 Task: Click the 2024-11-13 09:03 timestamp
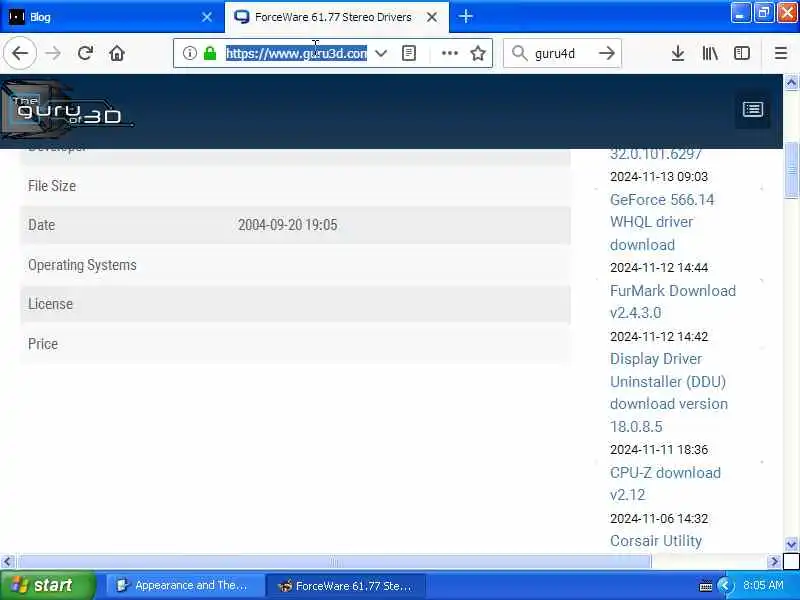click(x=659, y=177)
